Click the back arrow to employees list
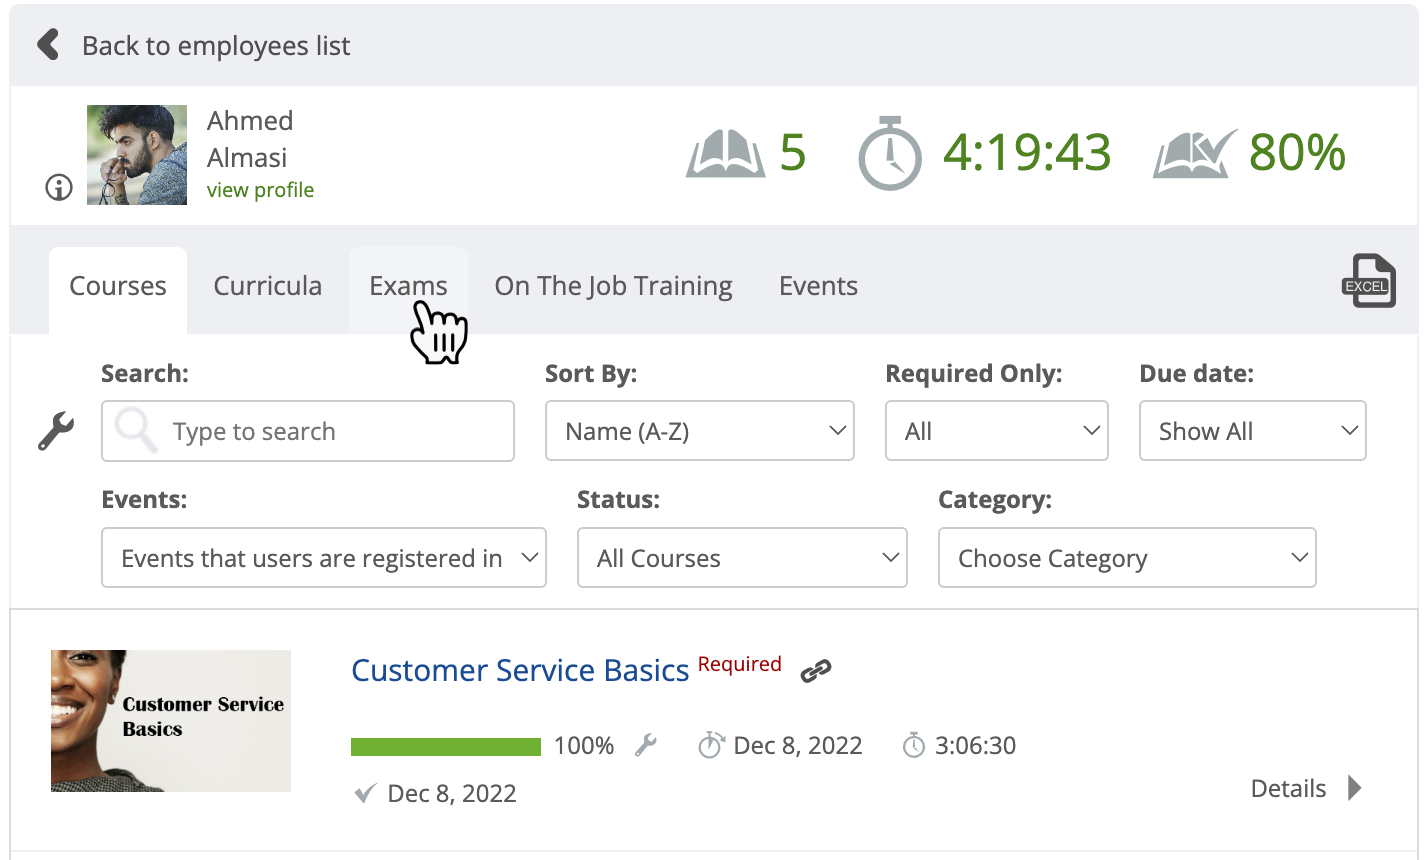The image size is (1426, 860). (x=47, y=45)
